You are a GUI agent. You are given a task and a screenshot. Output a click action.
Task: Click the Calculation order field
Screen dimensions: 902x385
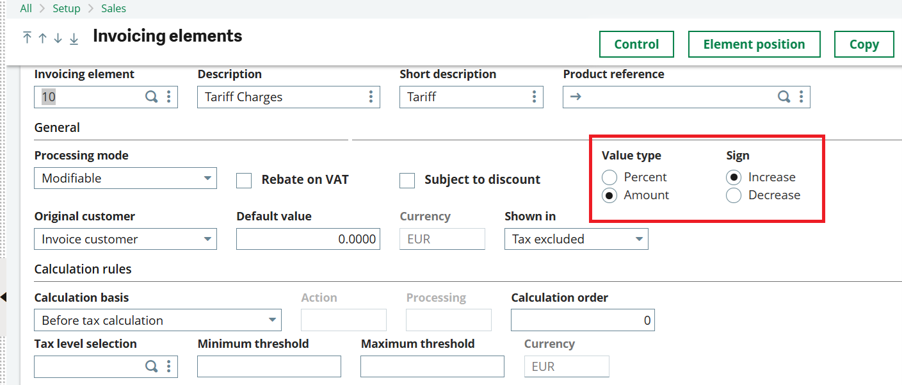(583, 321)
